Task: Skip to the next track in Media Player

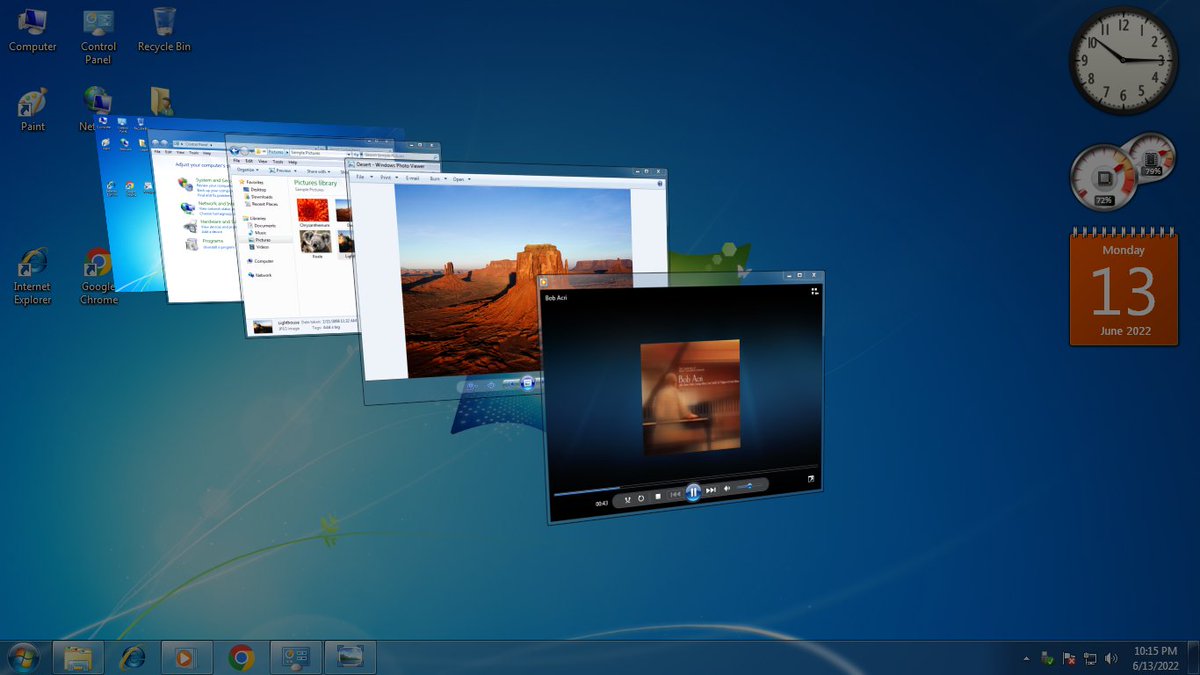Action: click(x=710, y=488)
